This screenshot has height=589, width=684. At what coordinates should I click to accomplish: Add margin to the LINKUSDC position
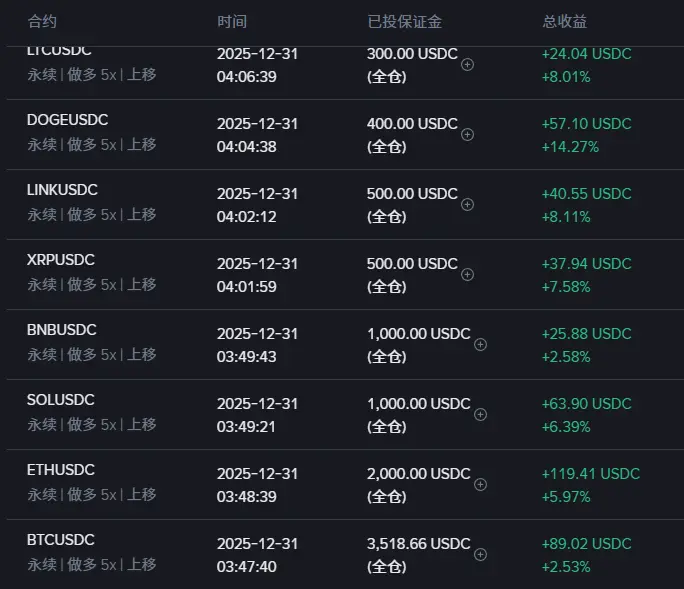pyautogui.click(x=467, y=204)
